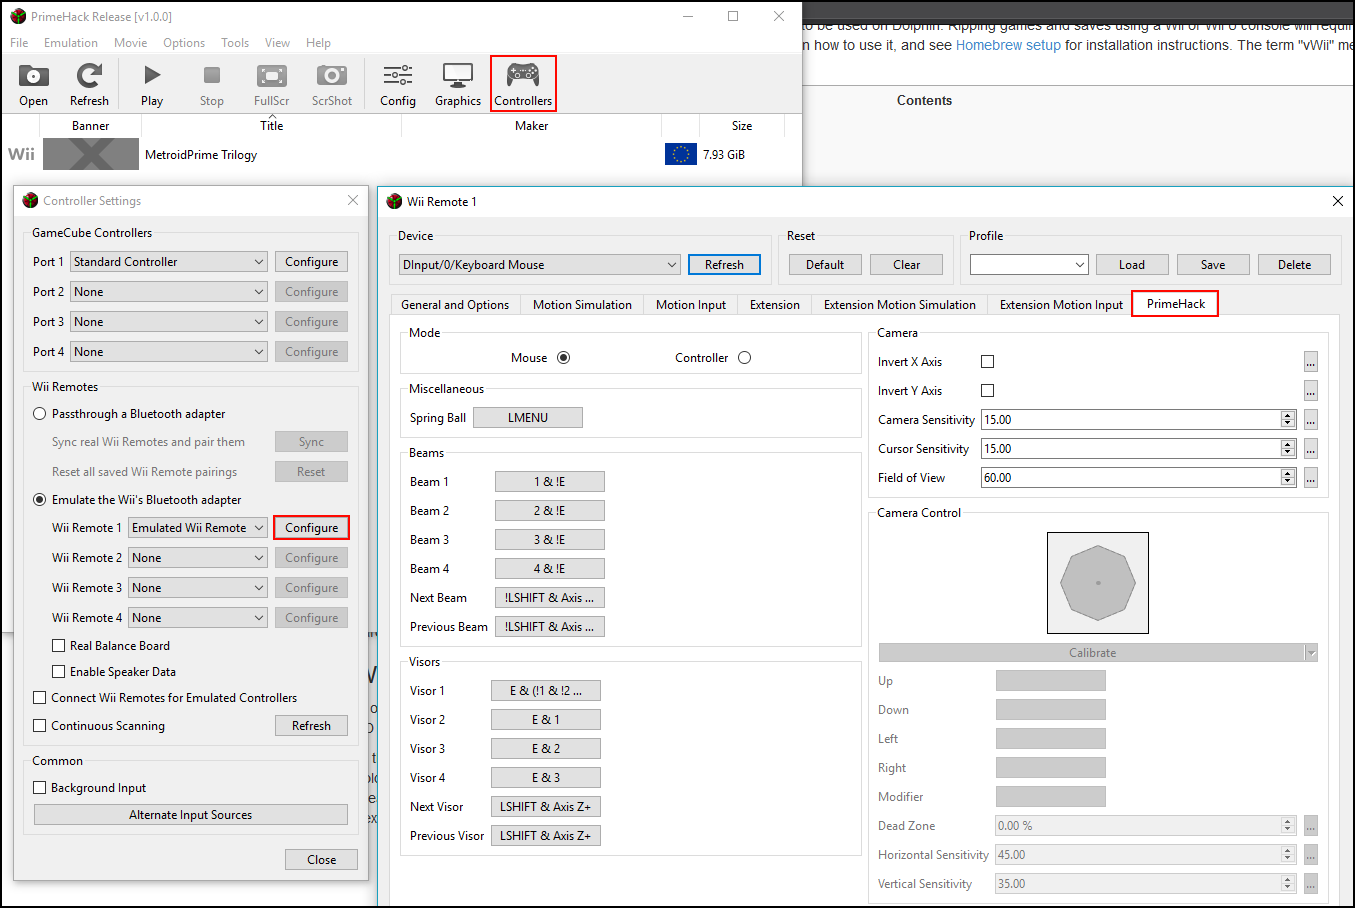Take a screenshot with the ScrShot icon
Image resolution: width=1355 pixels, height=908 pixels.
coord(332,84)
